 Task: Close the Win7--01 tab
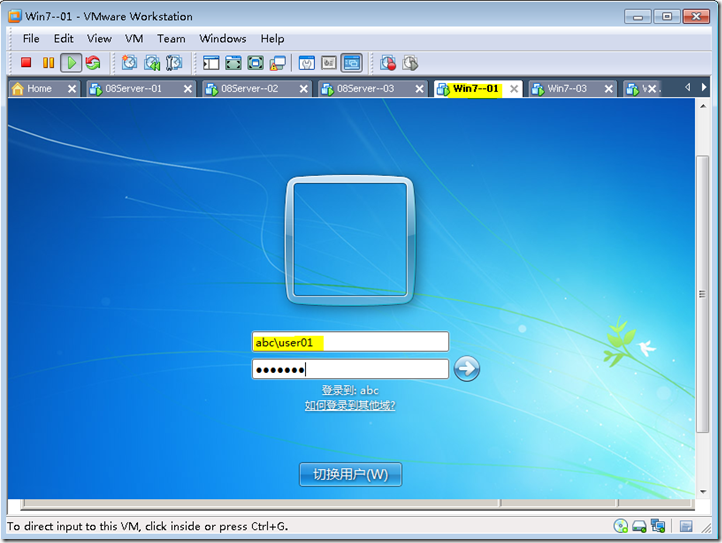tap(514, 89)
